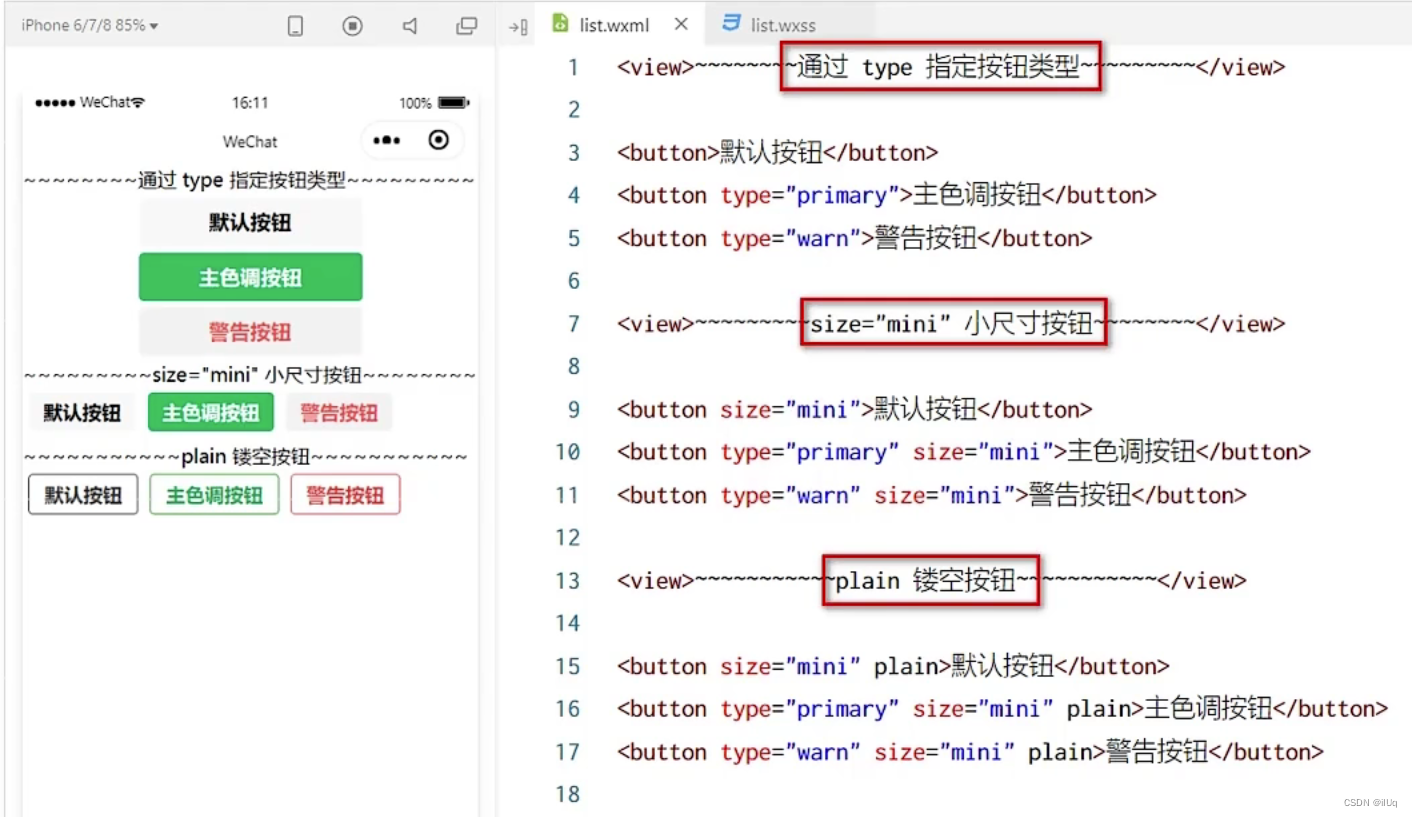Click line 11 code with warn mini button

tap(932, 495)
